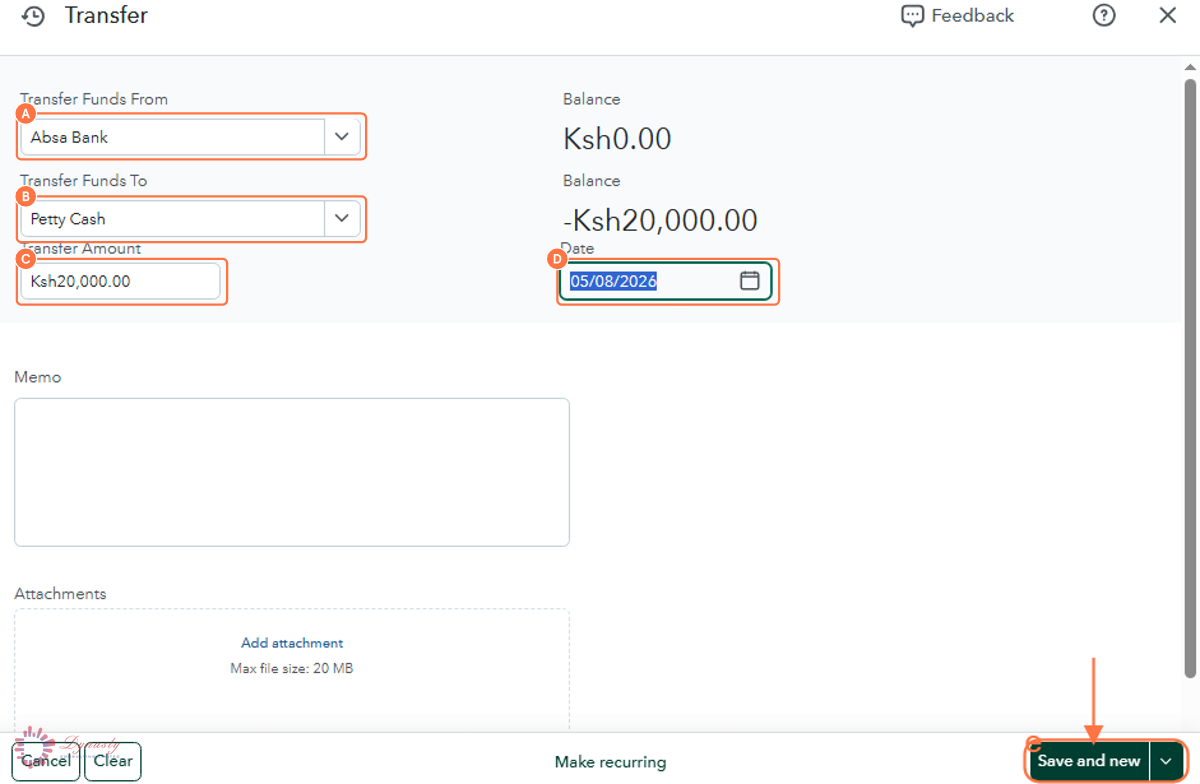Expand the Transfer Funds From dropdown arrow
This screenshot has height=784, width=1200.
pyautogui.click(x=342, y=137)
